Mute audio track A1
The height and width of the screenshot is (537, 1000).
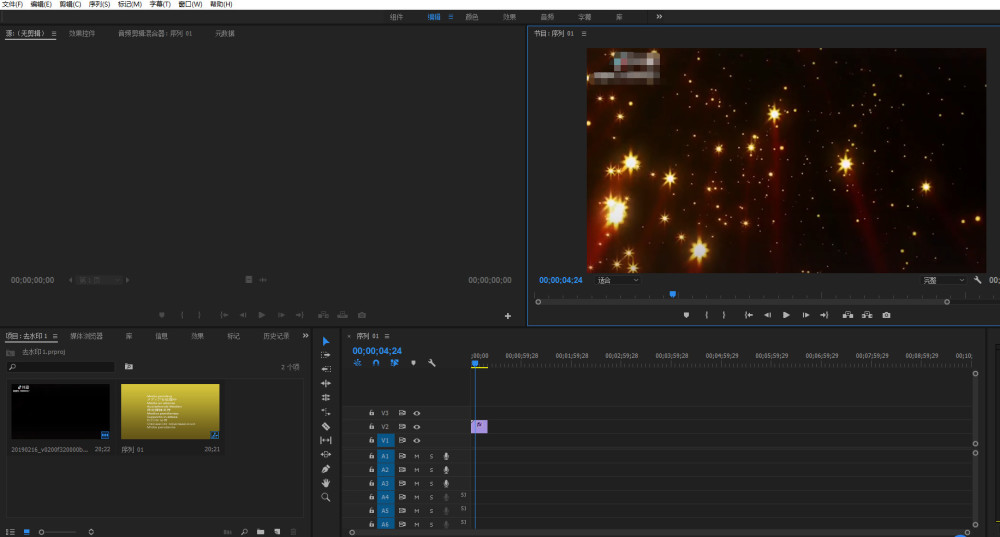[417, 456]
